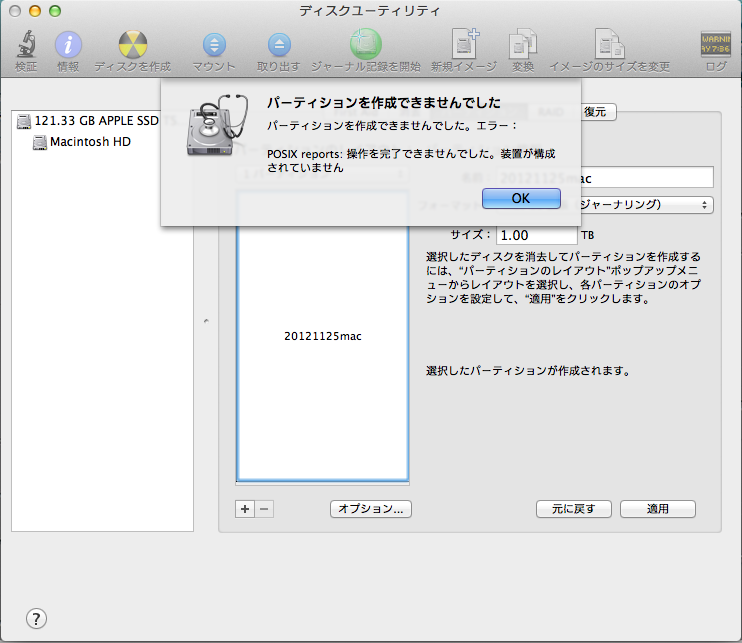This screenshot has width=742, height=643.
Task: Click the サイズ field showing 1.00
Action: click(536, 235)
